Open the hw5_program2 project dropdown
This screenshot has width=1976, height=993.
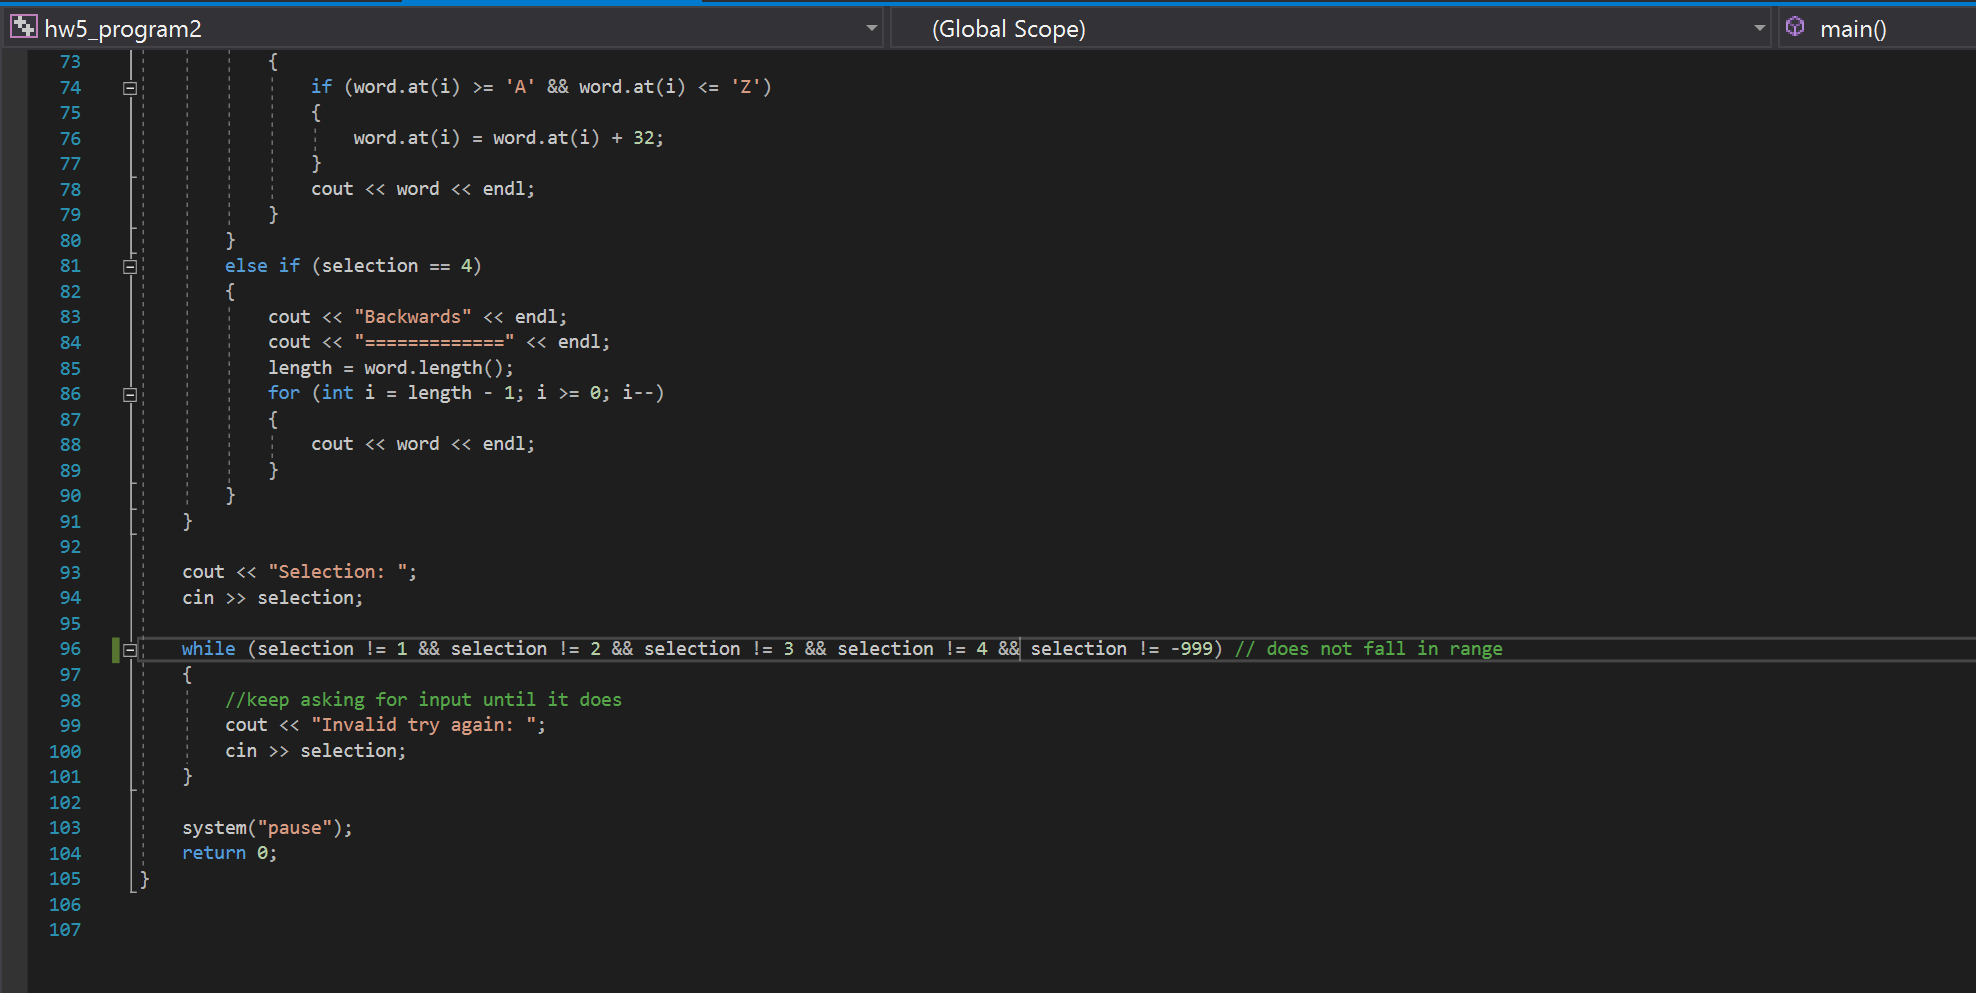click(871, 28)
